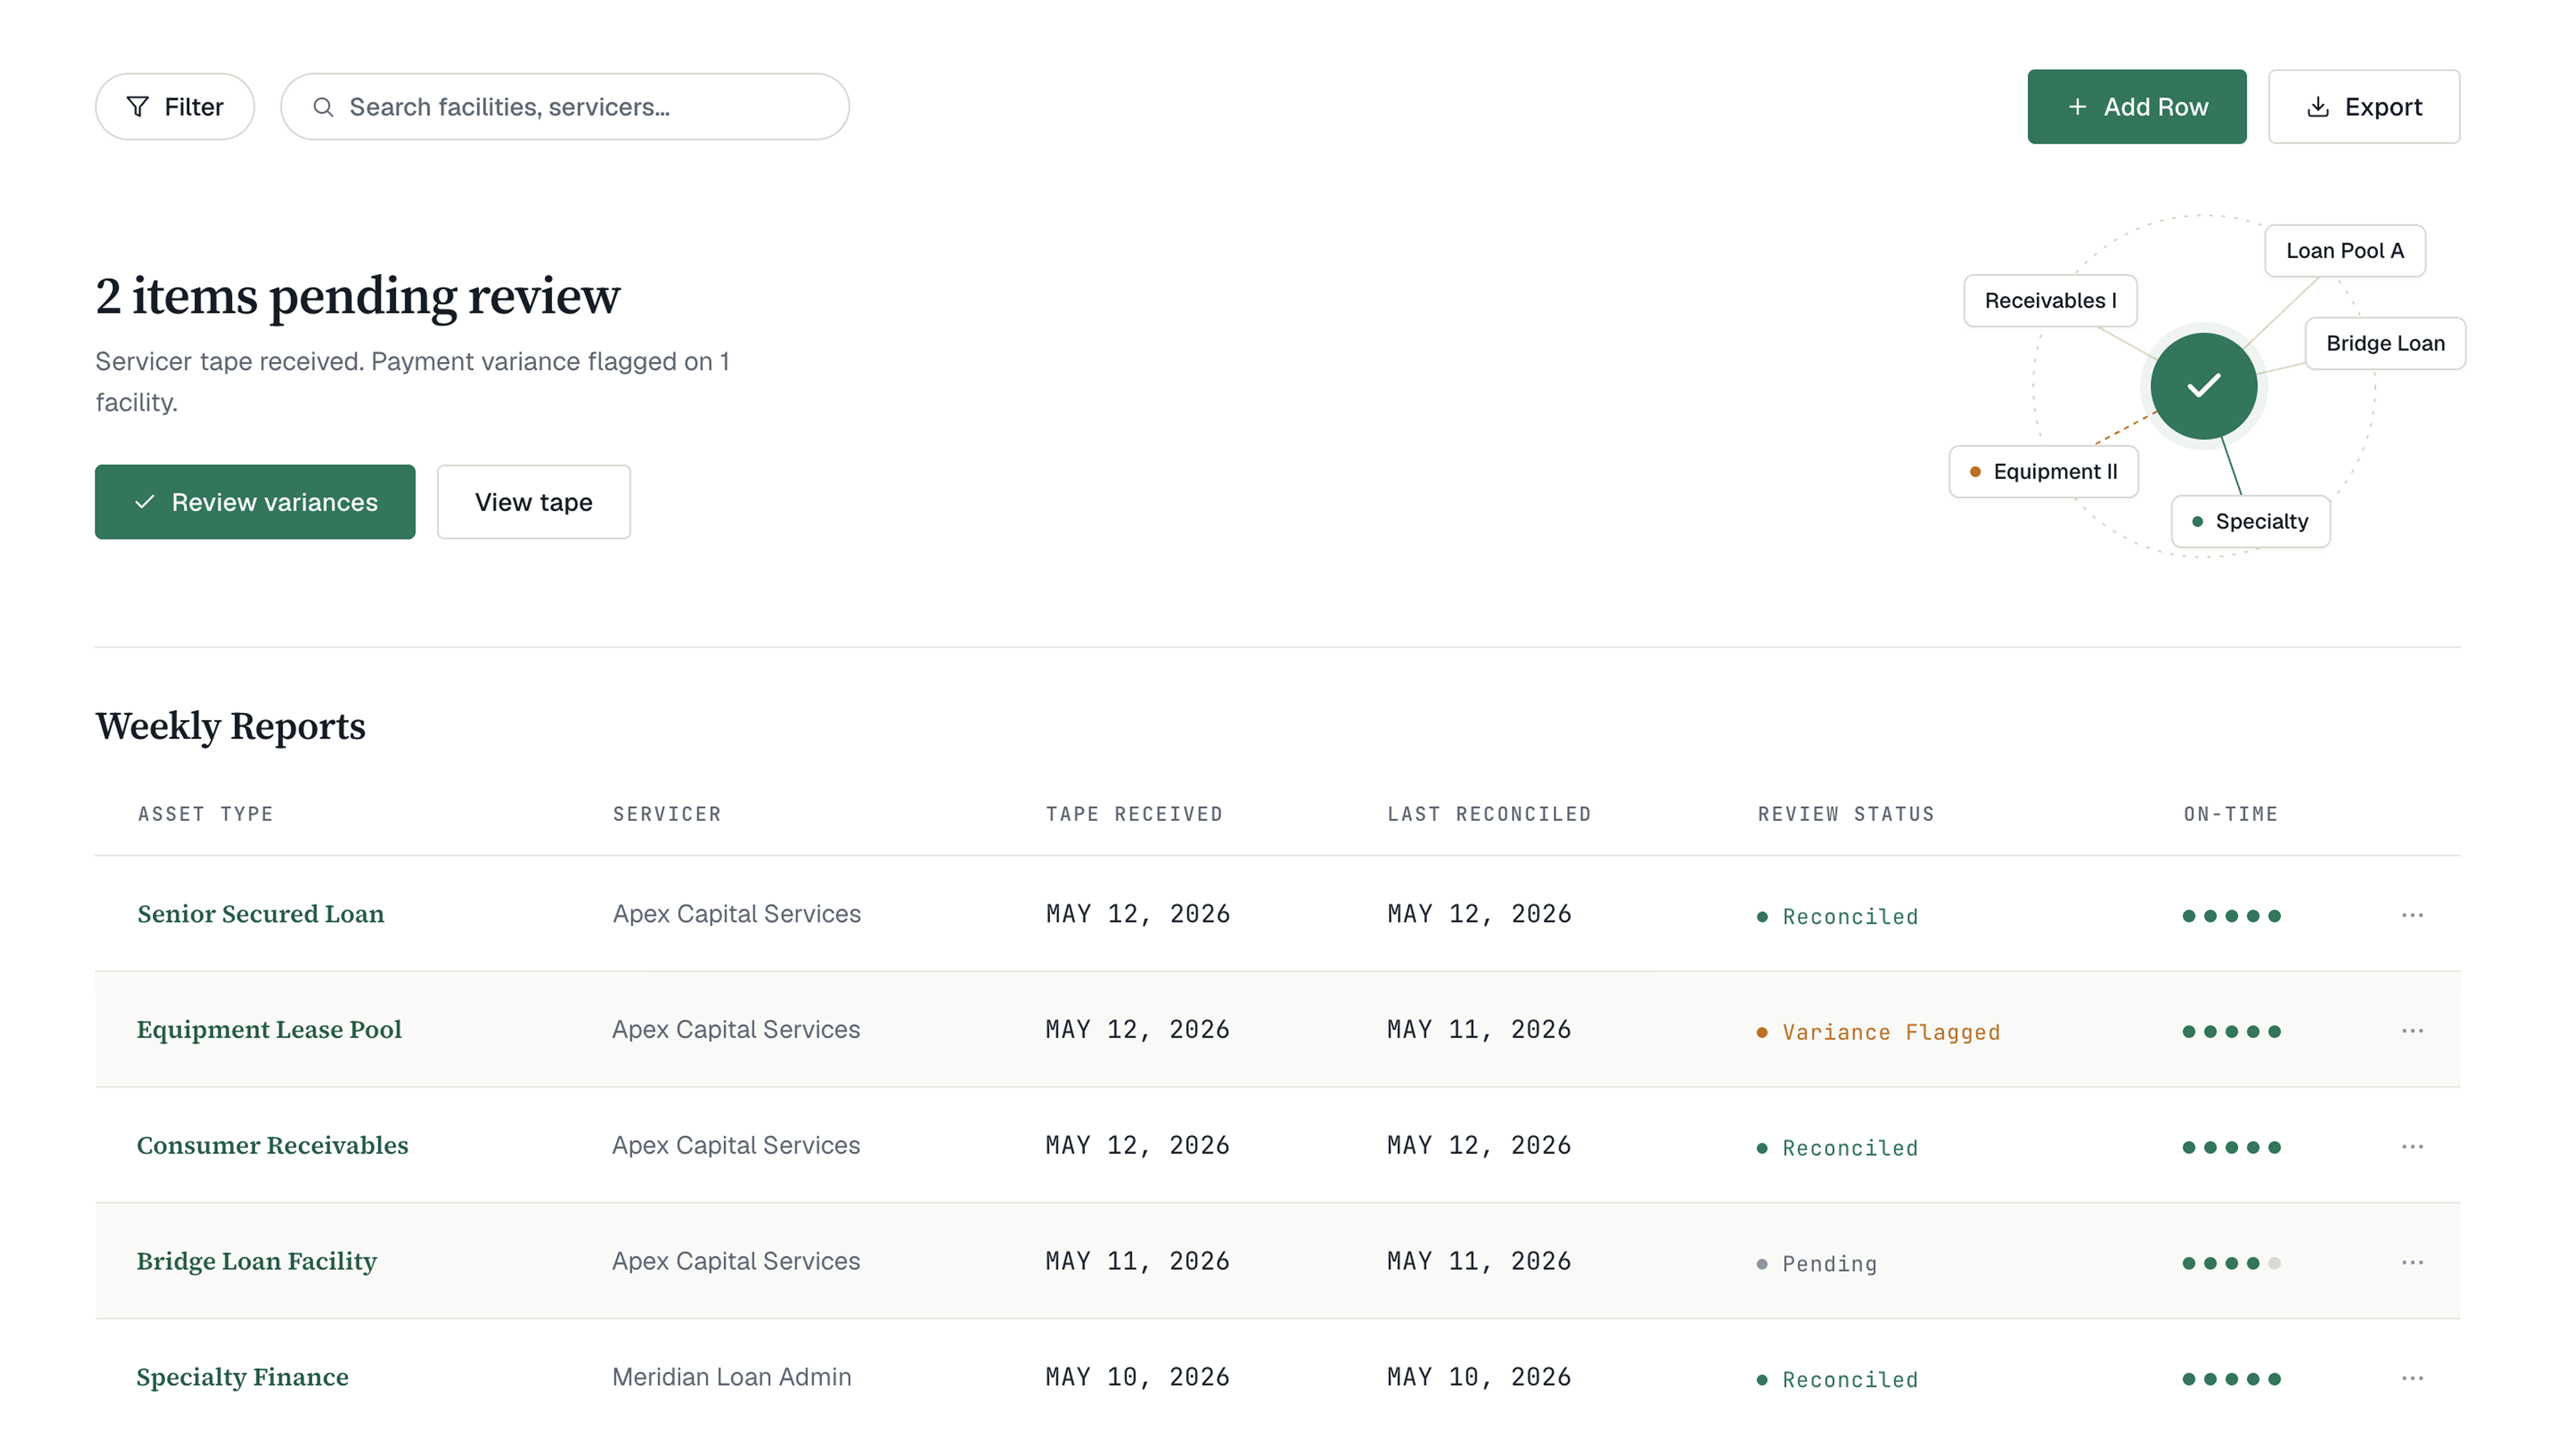Click the checkmark icon on Review variances
Screen dimensions: 2555x1456
point(144,501)
